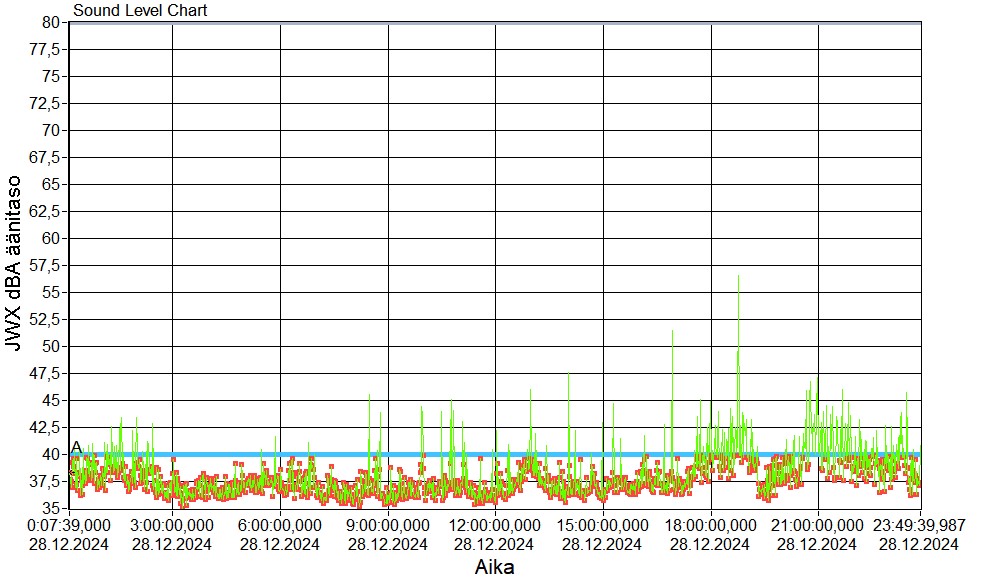990x588 pixels.
Task: Click the tallest green peak near 56.5 dBA
Action: point(738,278)
